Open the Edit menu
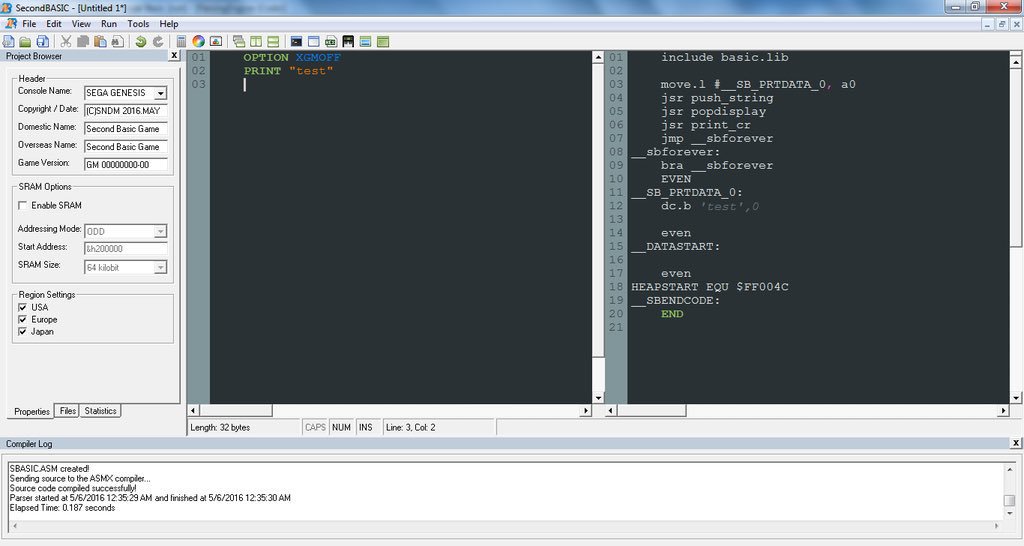This screenshot has height=546, width=1024. [54, 24]
